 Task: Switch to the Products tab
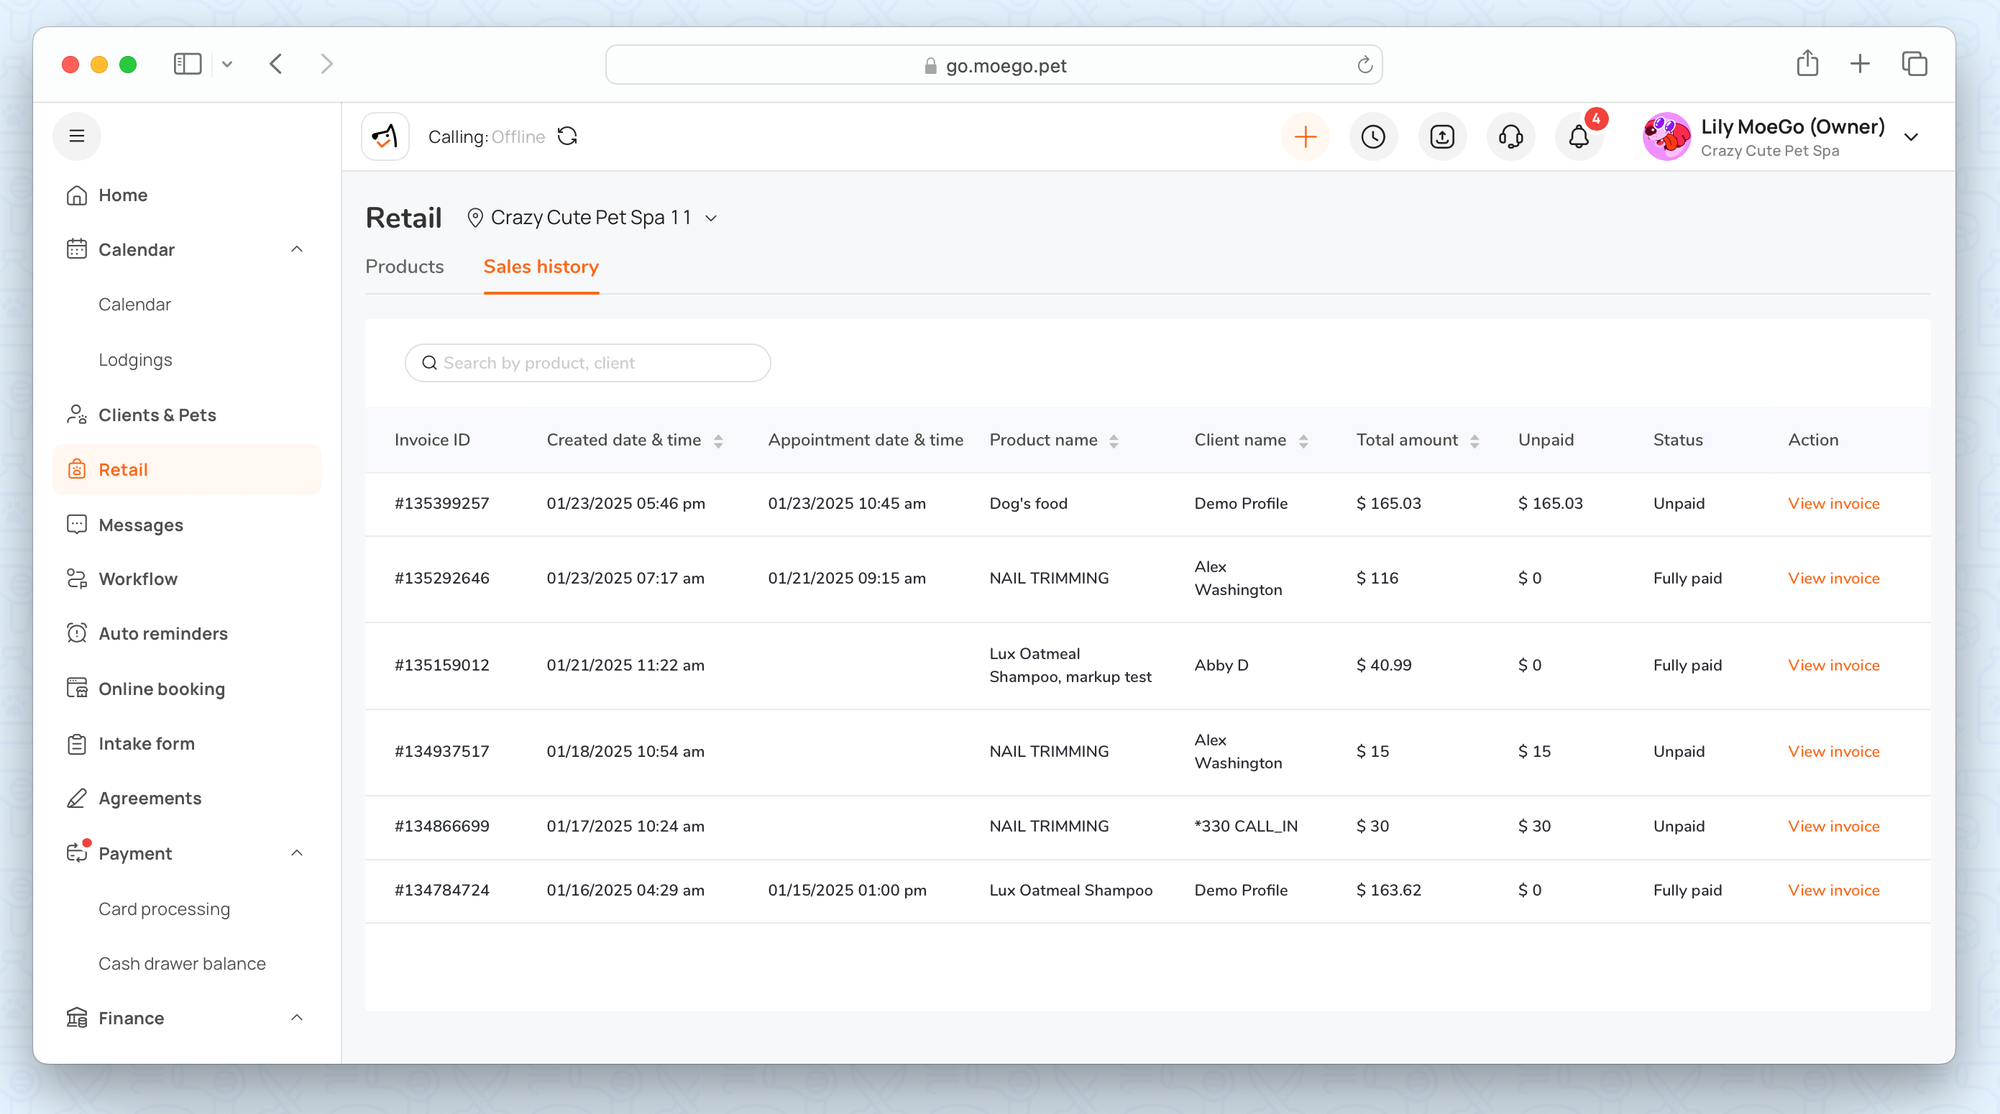click(404, 267)
